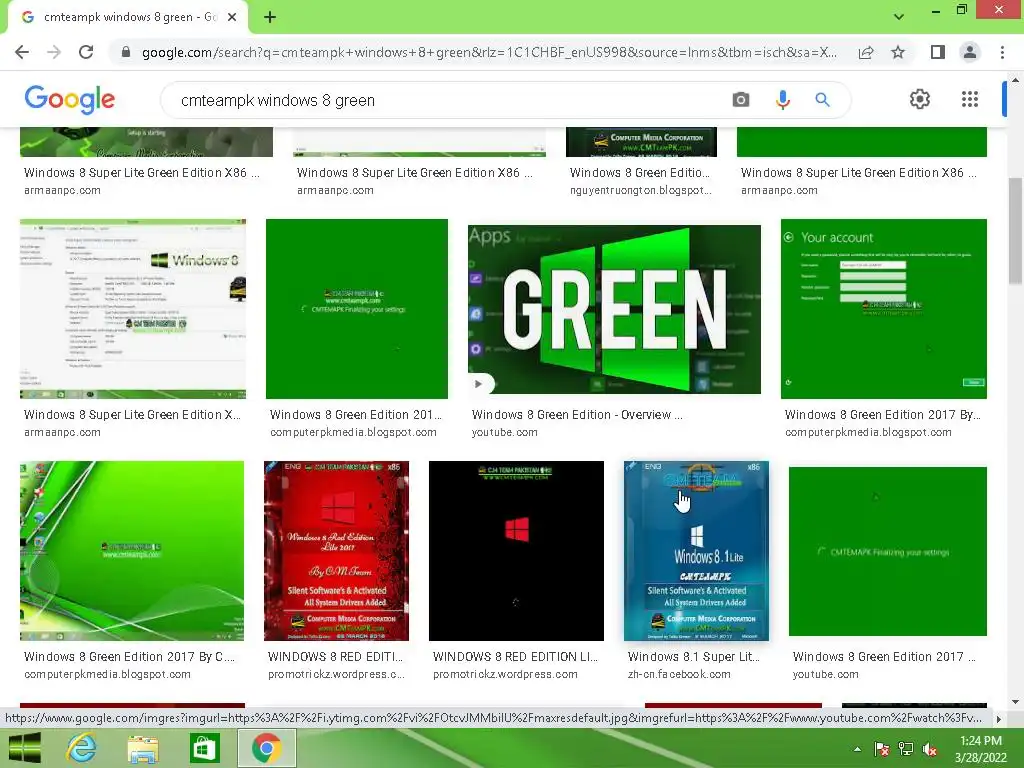The height and width of the screenshot is (768, 1024).
Task: Open the browser side panel
Action: (x=938, y=52)
